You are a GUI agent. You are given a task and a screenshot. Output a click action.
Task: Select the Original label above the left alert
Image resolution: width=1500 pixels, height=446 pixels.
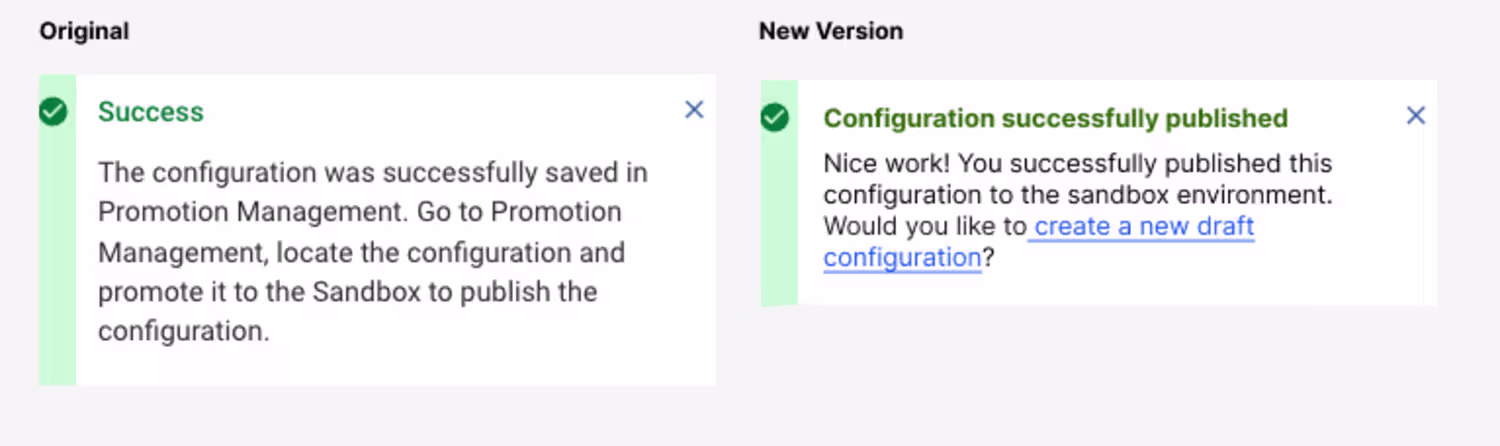point(84,32)
